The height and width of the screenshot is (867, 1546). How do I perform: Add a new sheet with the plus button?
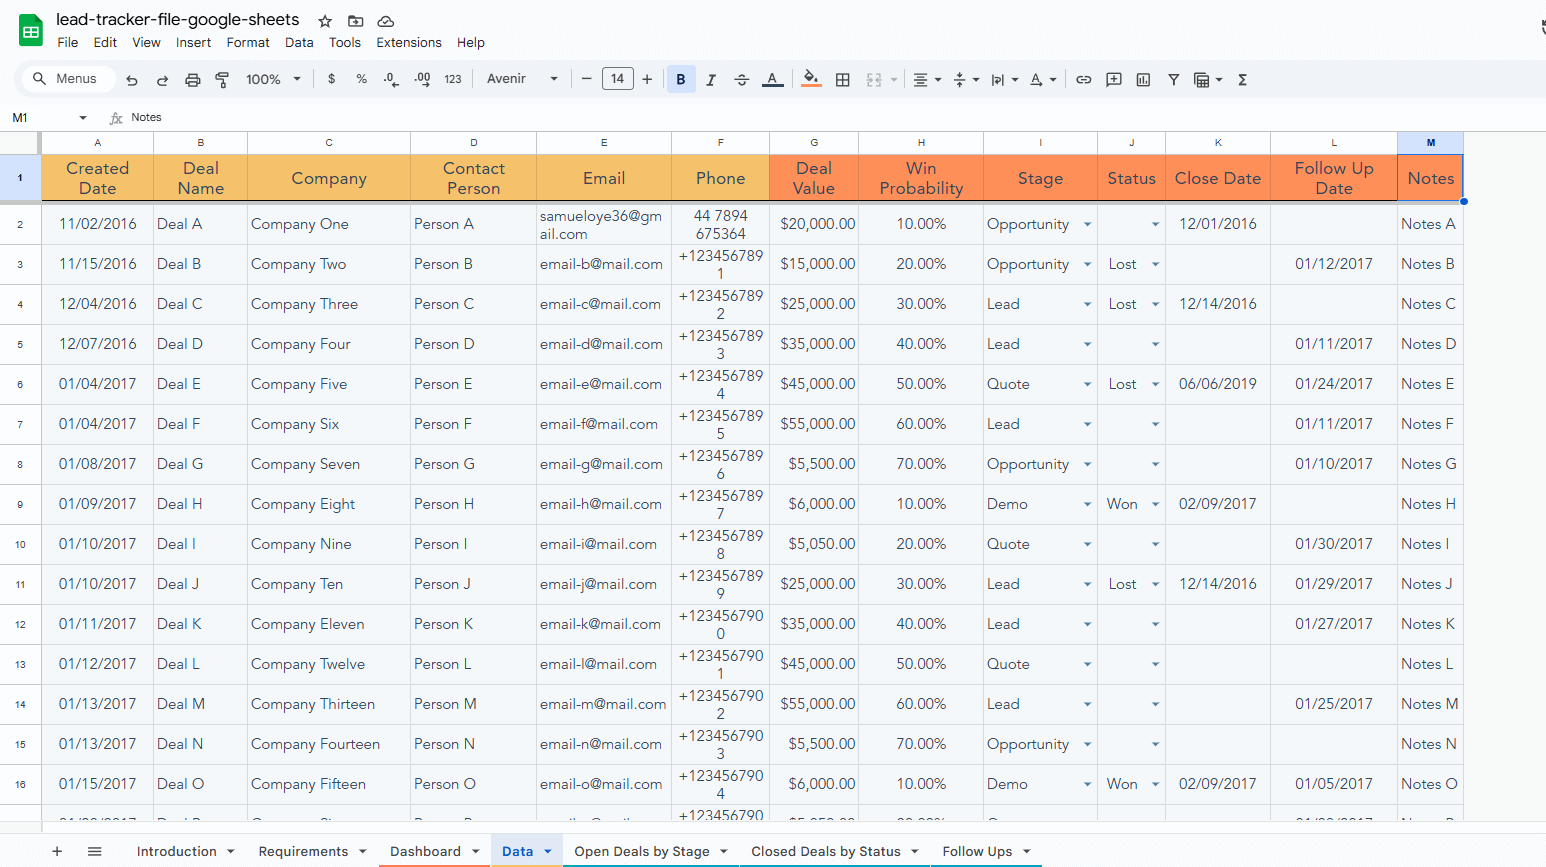pos(57,851)
